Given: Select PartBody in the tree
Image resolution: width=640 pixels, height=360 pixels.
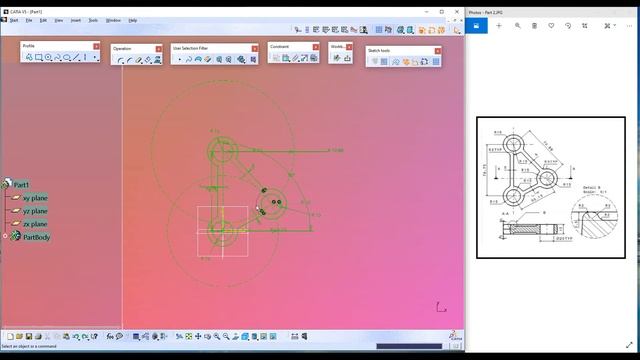Looking at the screenshot, I should [36, 237].
